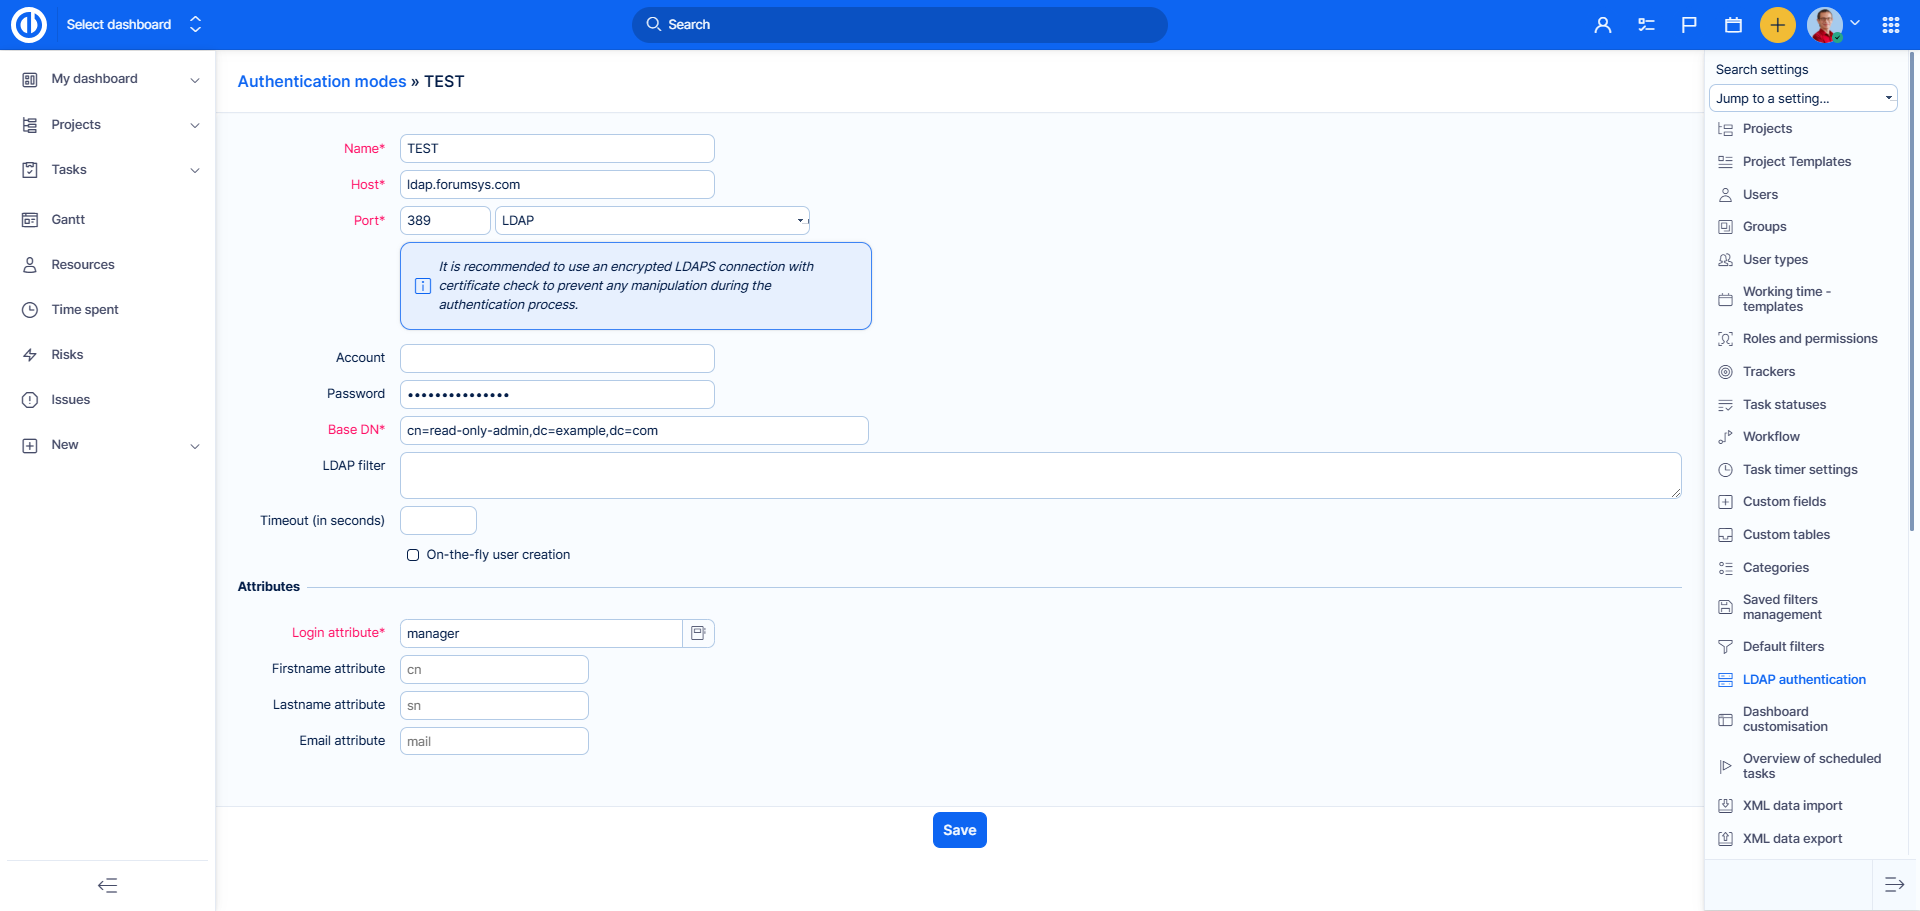Image resolution: width=1920 pixels, height=911 pixels.
Task: Click the user profile icon in top bar
Action: click(1602, 25)
